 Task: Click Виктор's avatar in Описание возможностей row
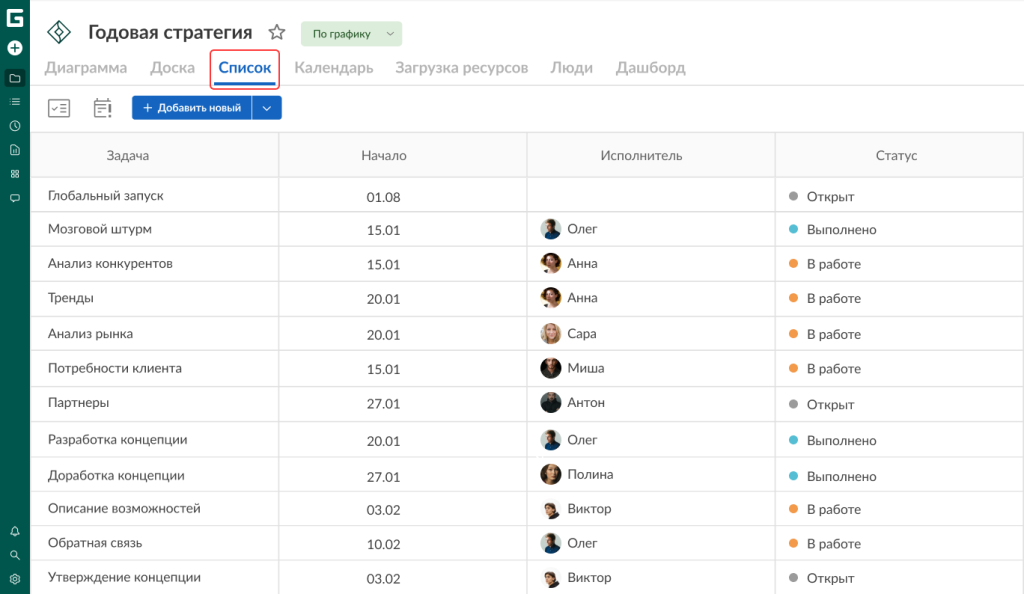(551, 509)
